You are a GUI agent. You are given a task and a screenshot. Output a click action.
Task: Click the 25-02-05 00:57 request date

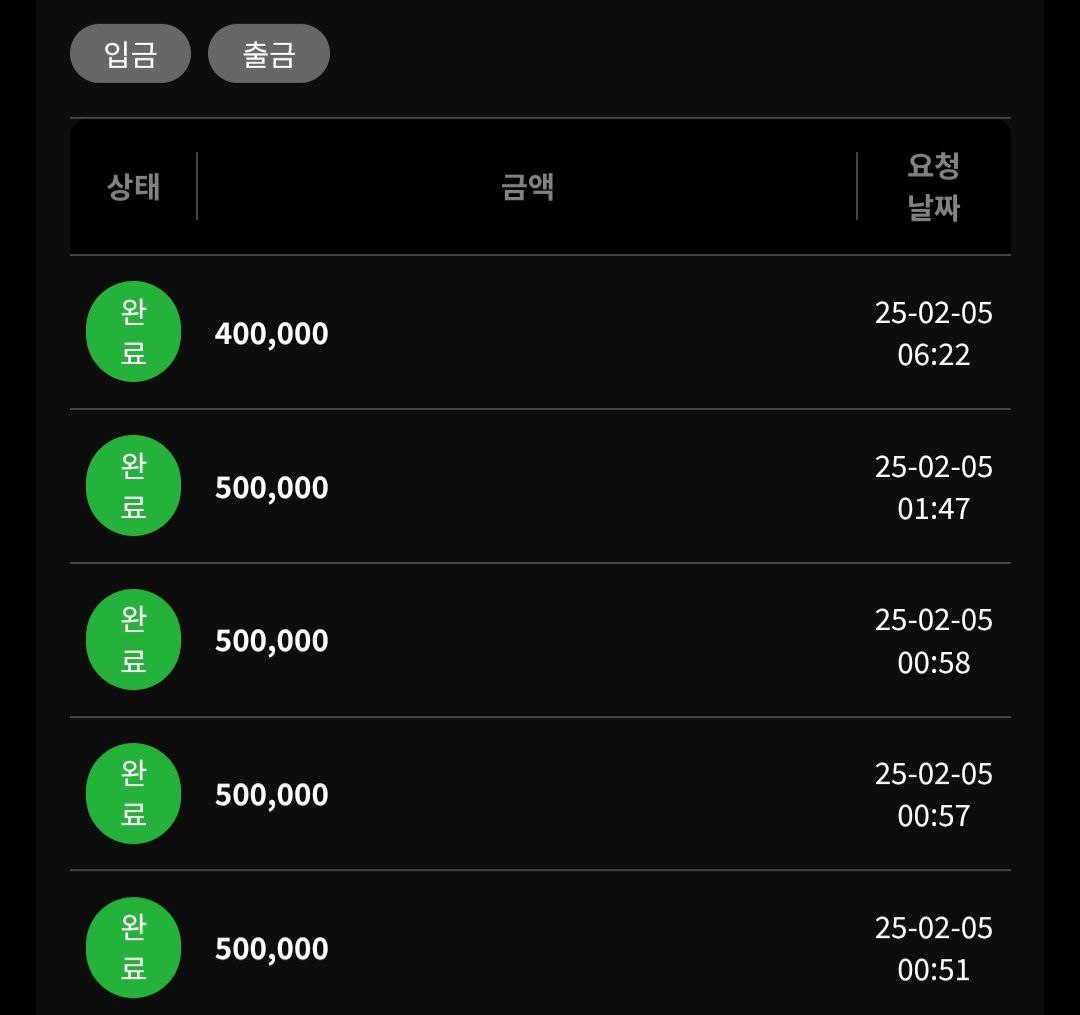(933, 795)
